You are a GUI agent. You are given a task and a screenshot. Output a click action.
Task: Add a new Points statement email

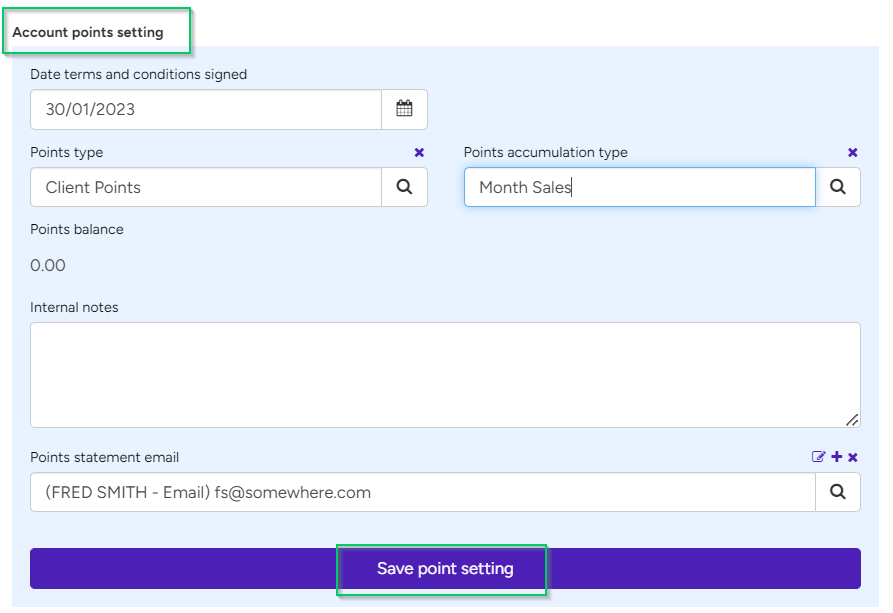pyautogui.click(x=837, y=457)
